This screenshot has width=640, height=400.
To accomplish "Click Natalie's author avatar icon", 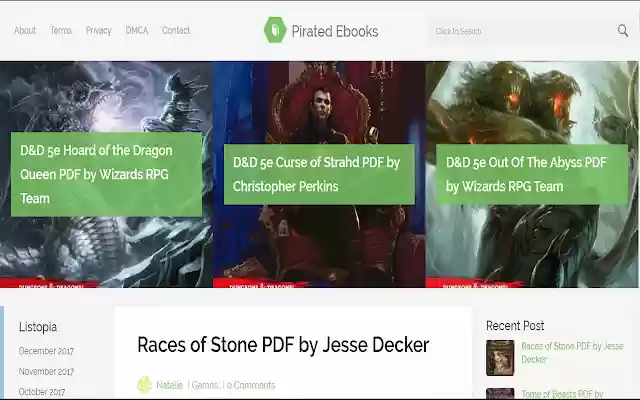I will [144, 384].
